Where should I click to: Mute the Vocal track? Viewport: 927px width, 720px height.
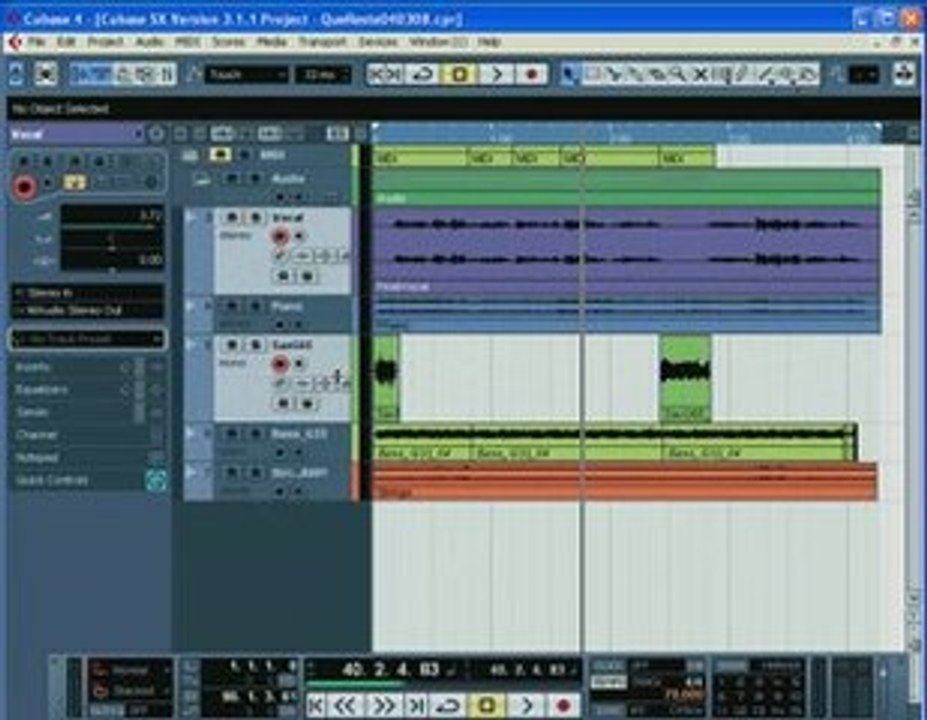coord(232,218)
